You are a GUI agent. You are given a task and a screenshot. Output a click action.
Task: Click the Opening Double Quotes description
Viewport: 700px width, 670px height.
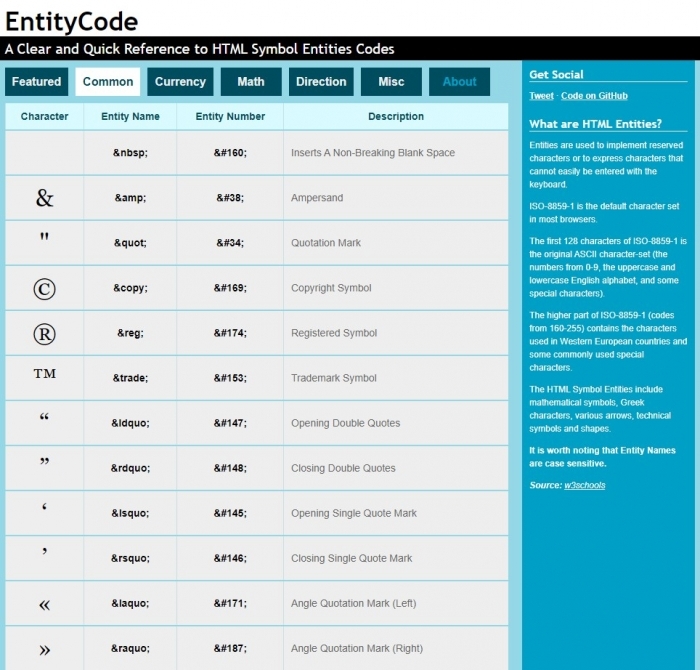346,423
